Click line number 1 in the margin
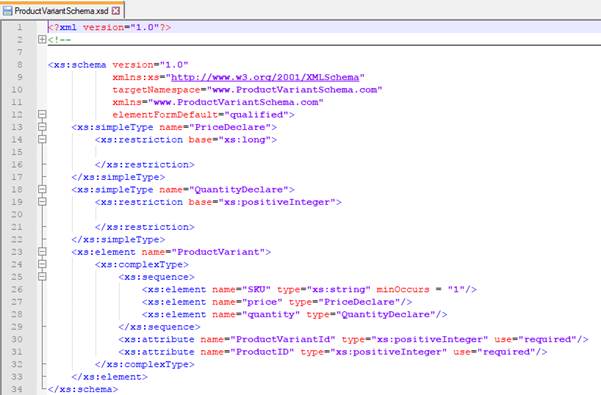 (19, 27)
